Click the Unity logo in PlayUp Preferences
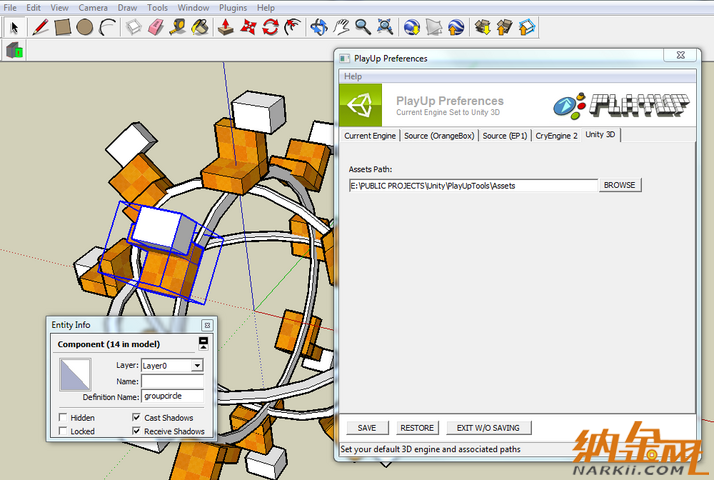714x480 pixels. [x=361, y=105]
